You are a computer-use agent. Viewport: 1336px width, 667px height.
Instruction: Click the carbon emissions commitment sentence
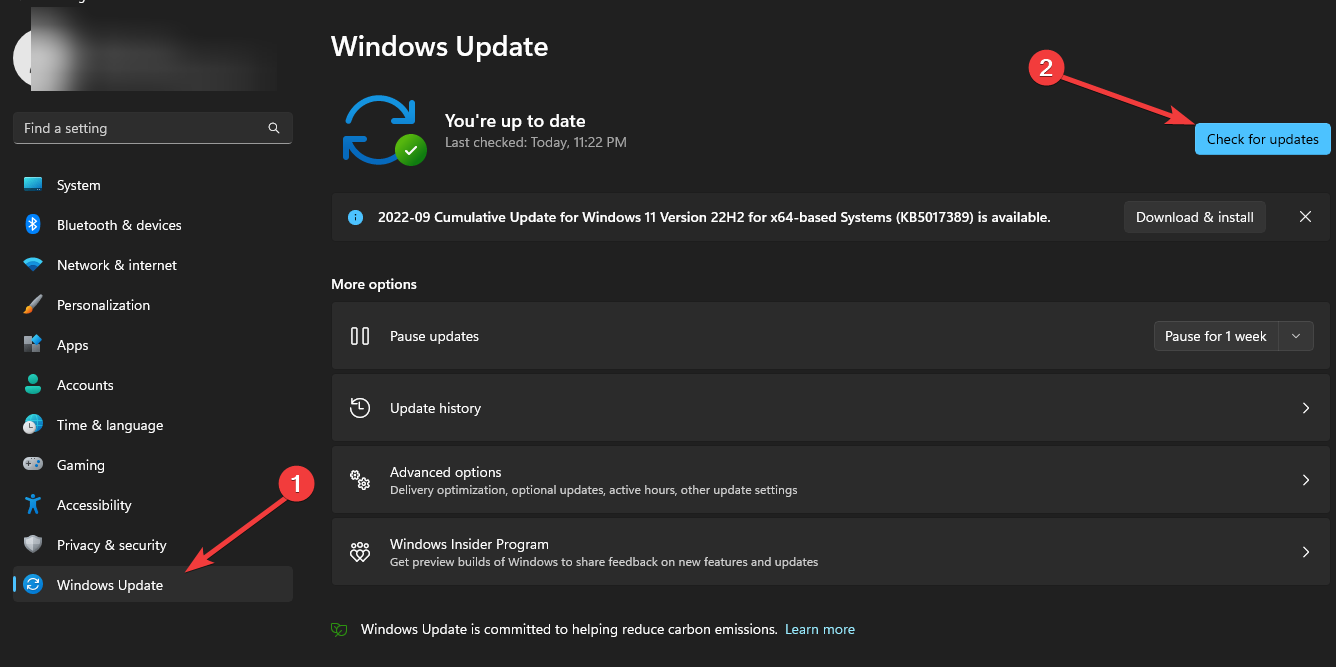[x=569, y=630]
